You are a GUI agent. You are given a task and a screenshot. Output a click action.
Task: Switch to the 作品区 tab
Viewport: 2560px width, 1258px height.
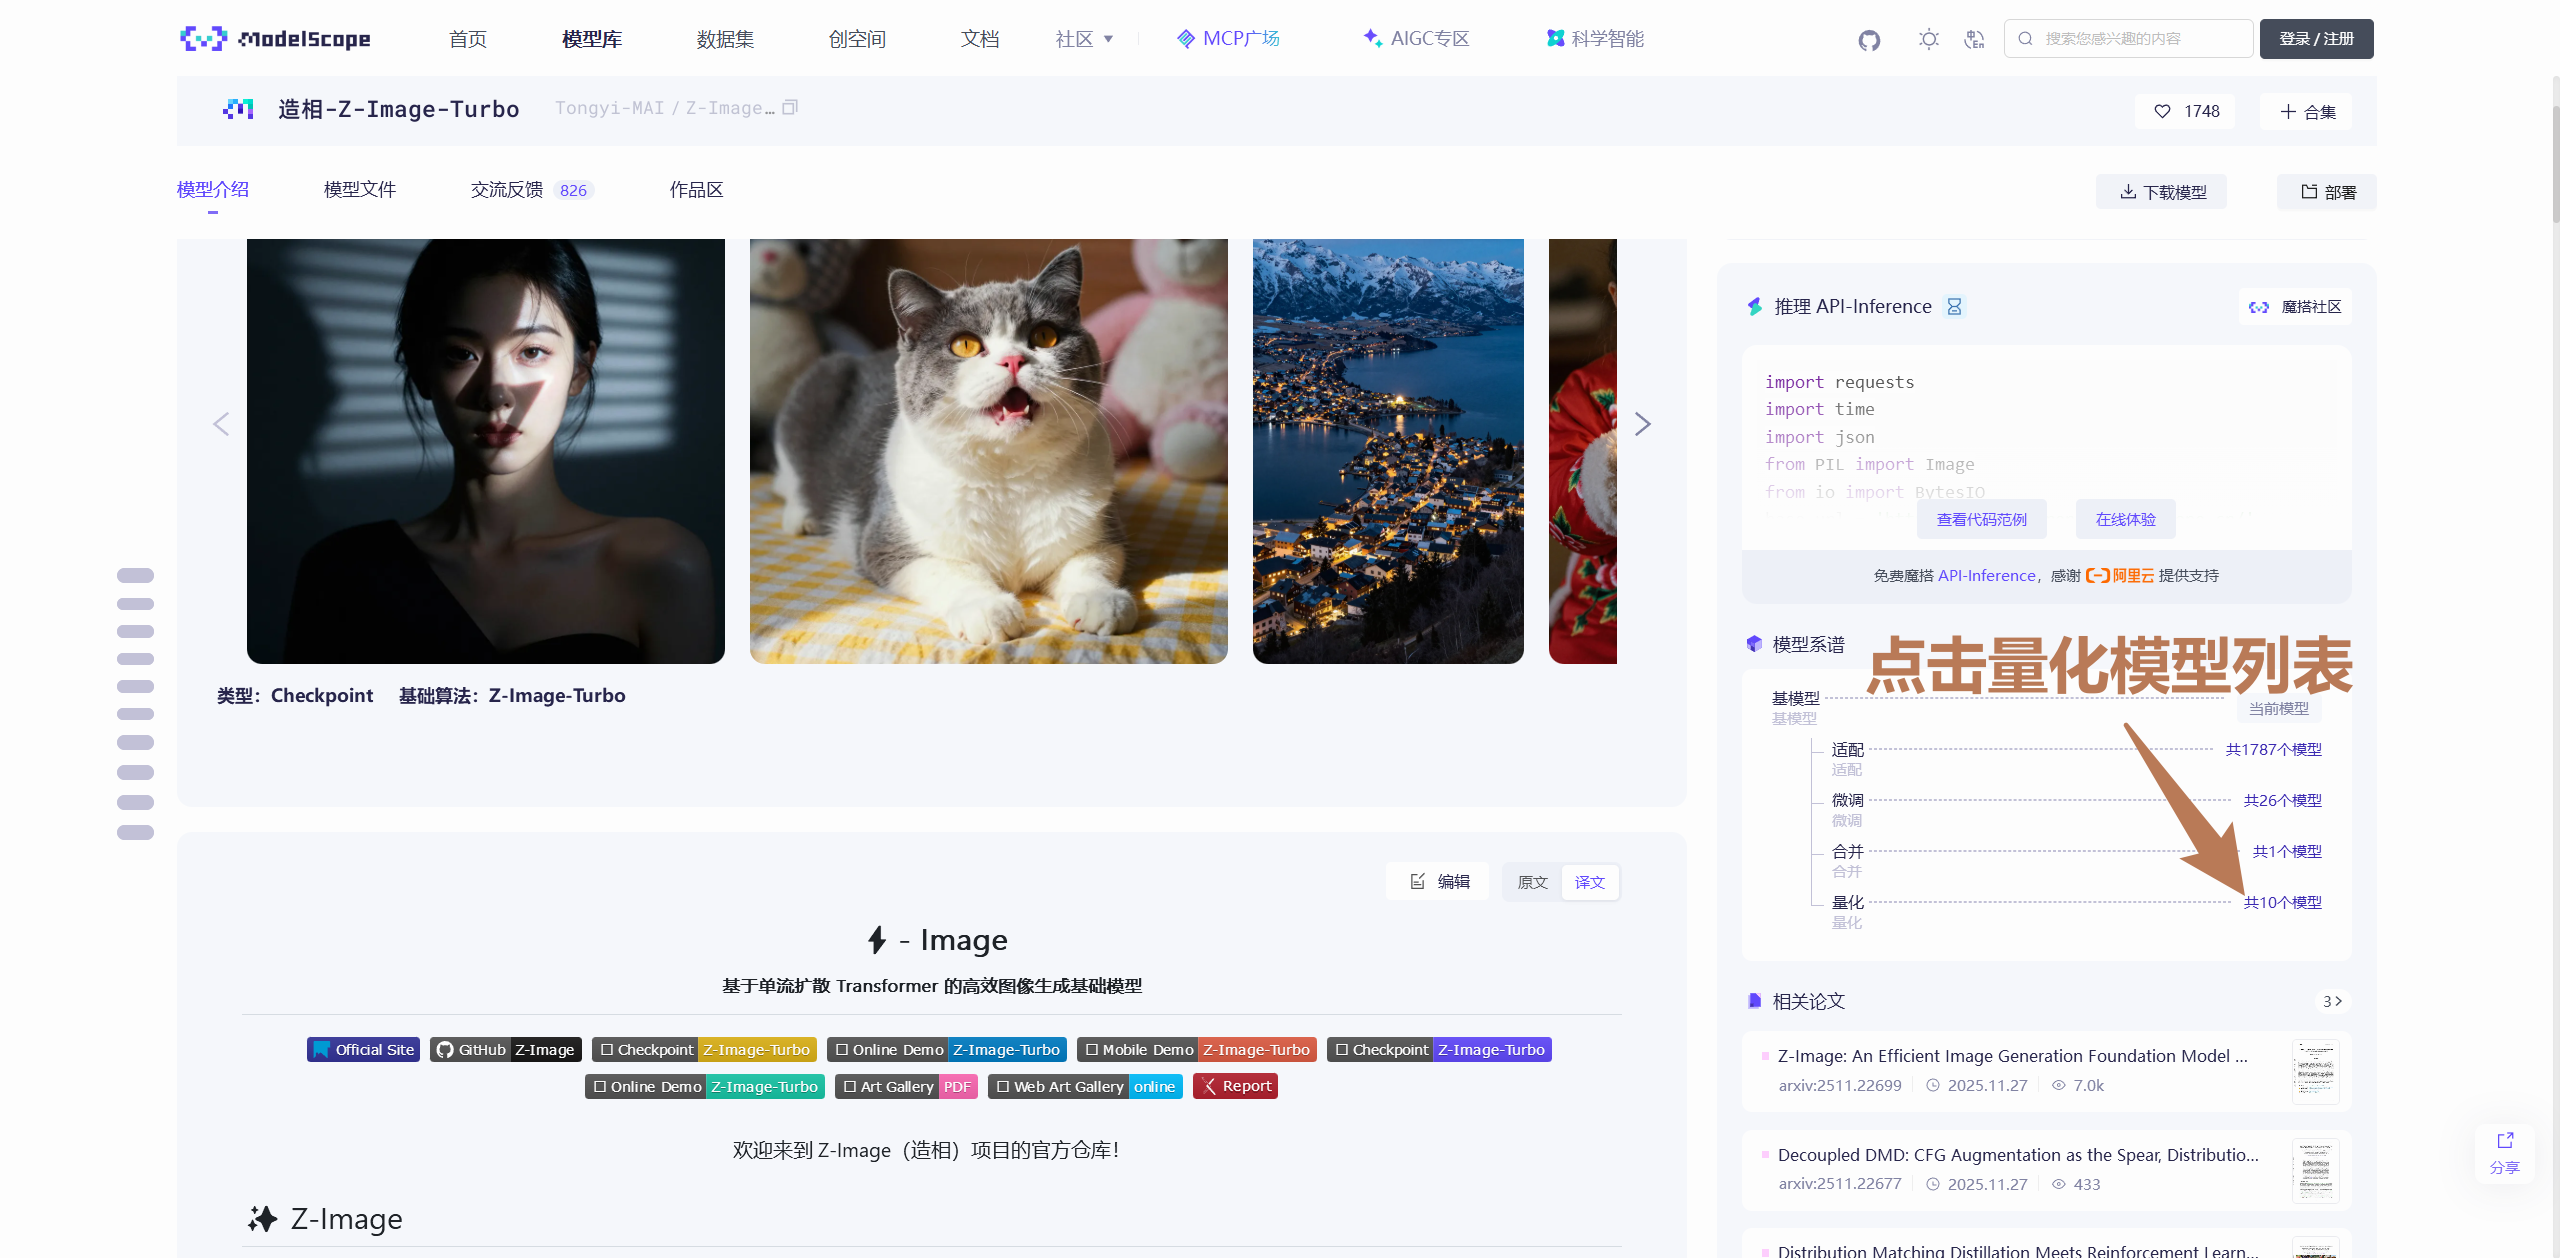[x=696, y=190]
